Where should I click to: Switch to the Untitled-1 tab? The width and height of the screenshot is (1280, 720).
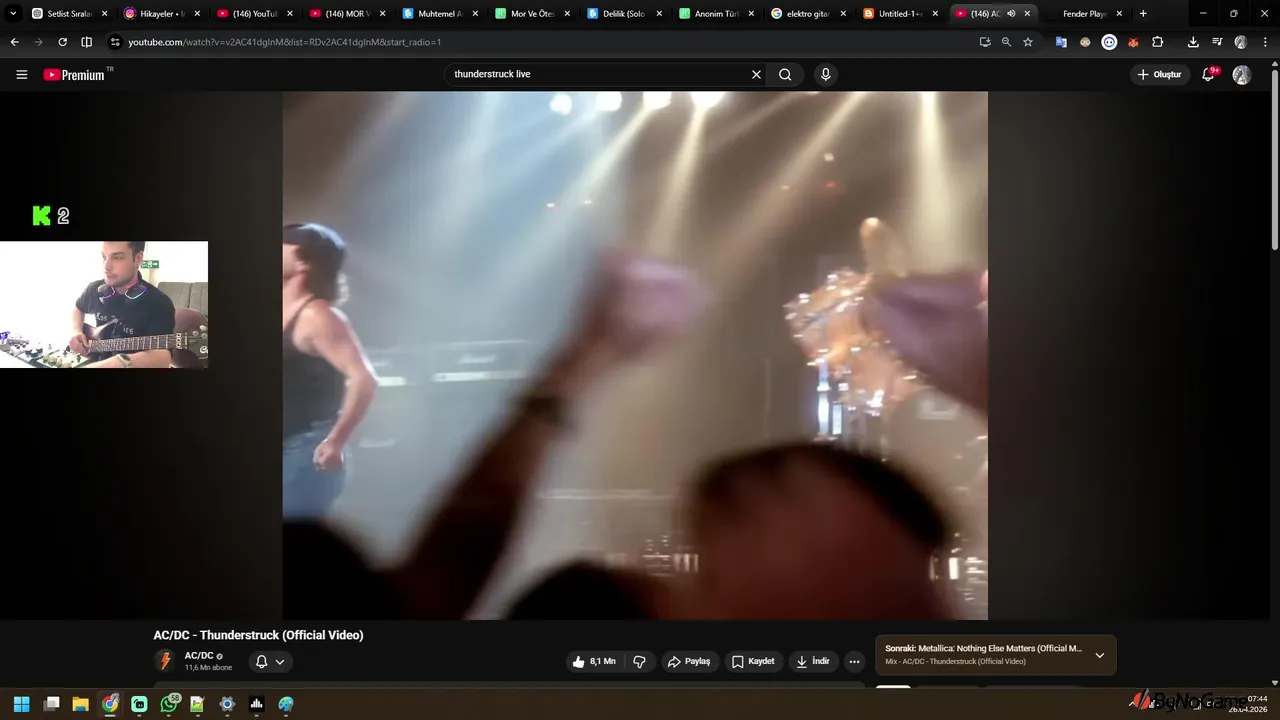[900, 14]
